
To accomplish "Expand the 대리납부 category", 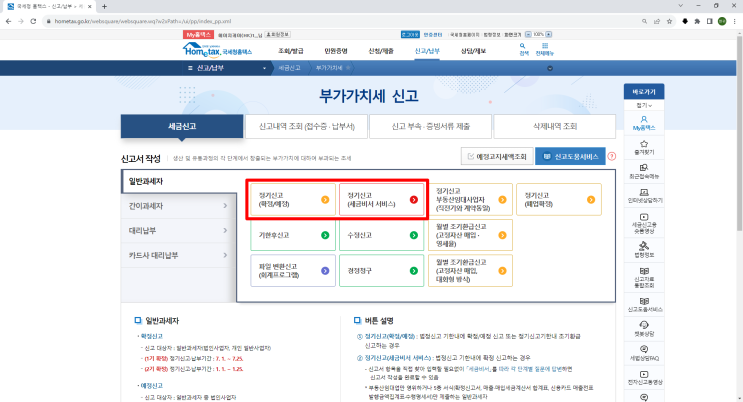I will (179, 230).
